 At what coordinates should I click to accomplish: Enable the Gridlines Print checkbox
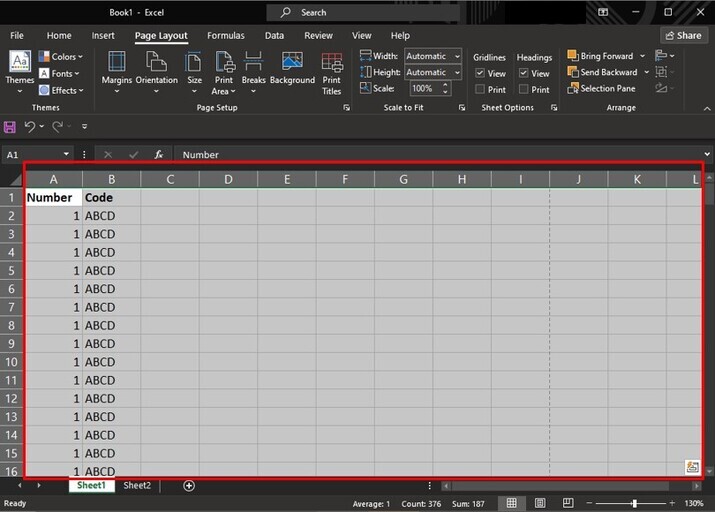[x=480, y=90]
